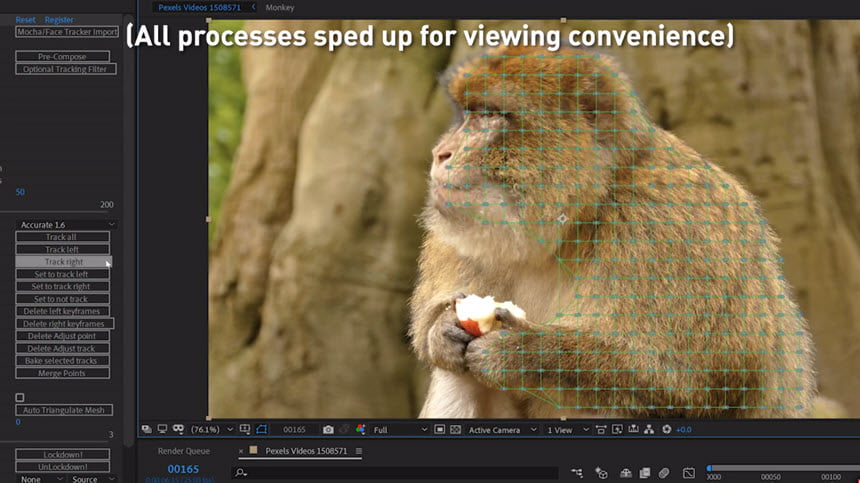Click the Always Preview This View icon
Screen dimensions: 860x483
(x=146, y=429)
